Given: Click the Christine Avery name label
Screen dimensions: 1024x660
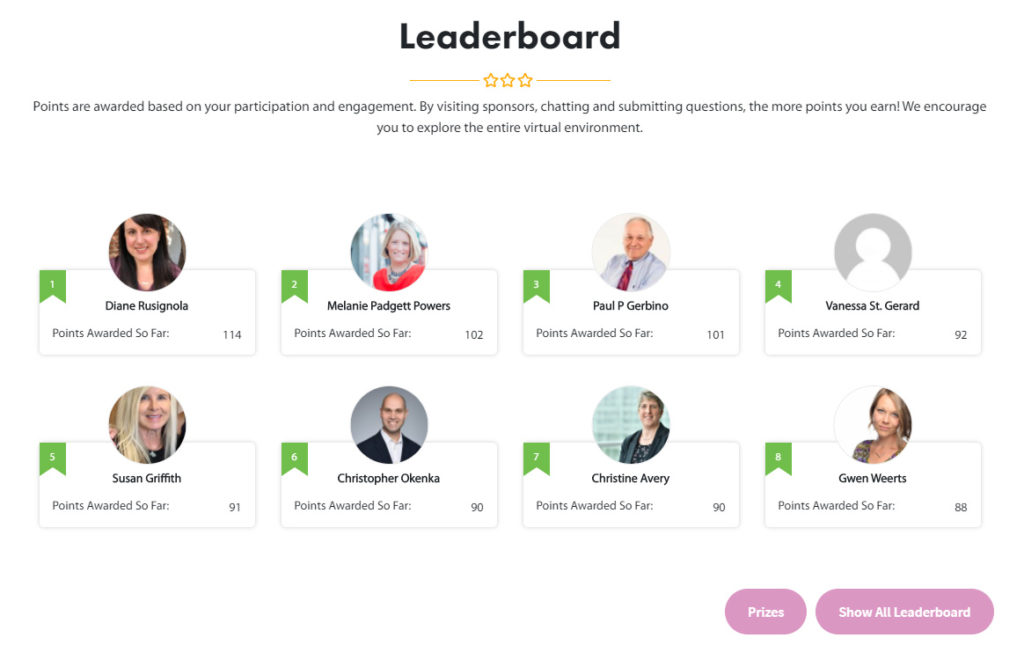Looking at the screenshot, I should (x=630, y=478).
